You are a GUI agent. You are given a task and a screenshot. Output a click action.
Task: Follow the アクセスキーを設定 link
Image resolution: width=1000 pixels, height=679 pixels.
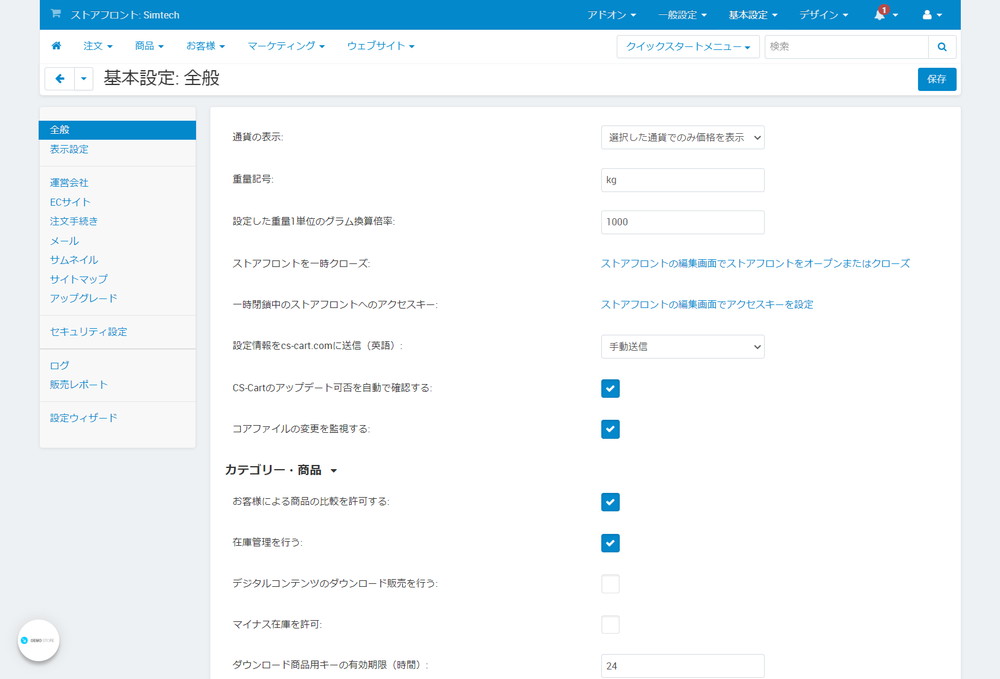(x=707, y=305)
